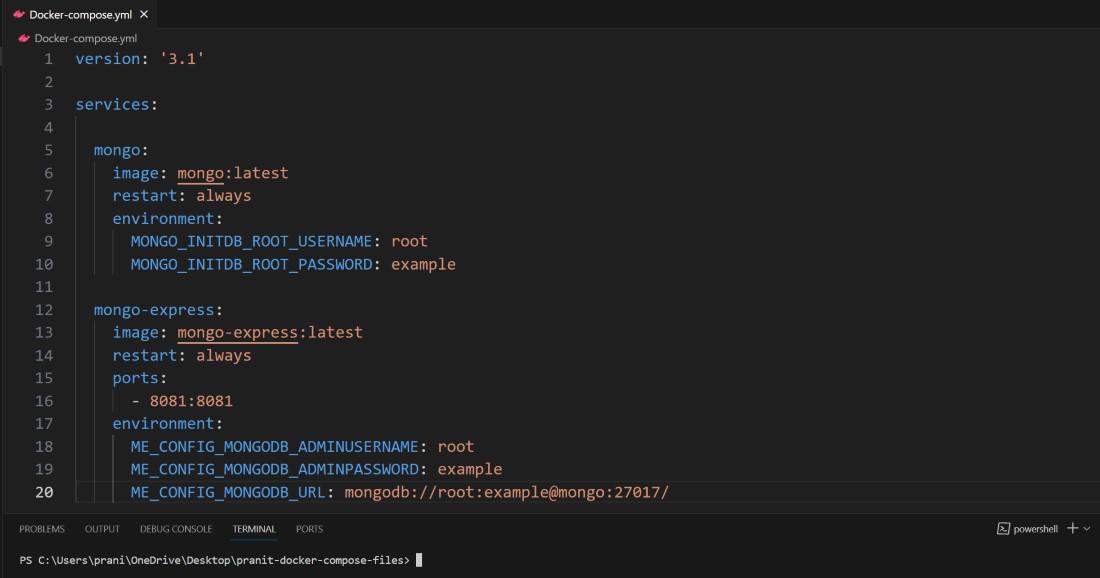Screen dimensions: 1100x578
Task: Click the line number 20 gutter
Action: tap(44, 492)
